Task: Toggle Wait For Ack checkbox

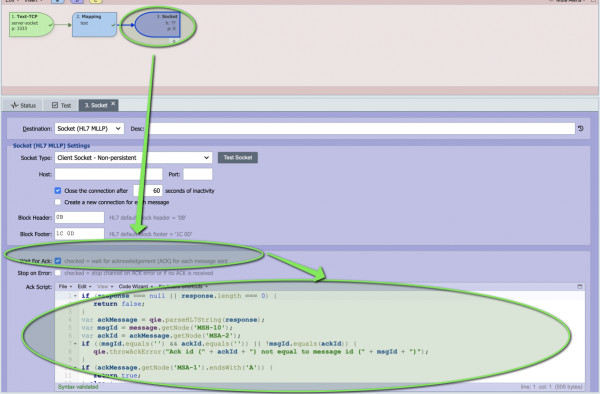Action: 58,261
